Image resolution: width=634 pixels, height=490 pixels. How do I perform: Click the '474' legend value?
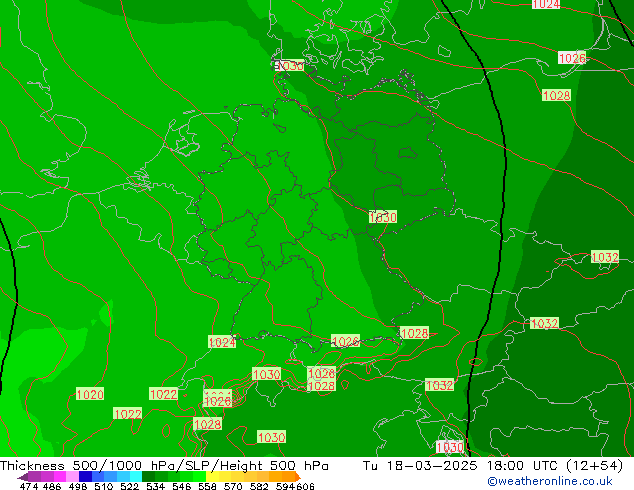pos(28,486)
